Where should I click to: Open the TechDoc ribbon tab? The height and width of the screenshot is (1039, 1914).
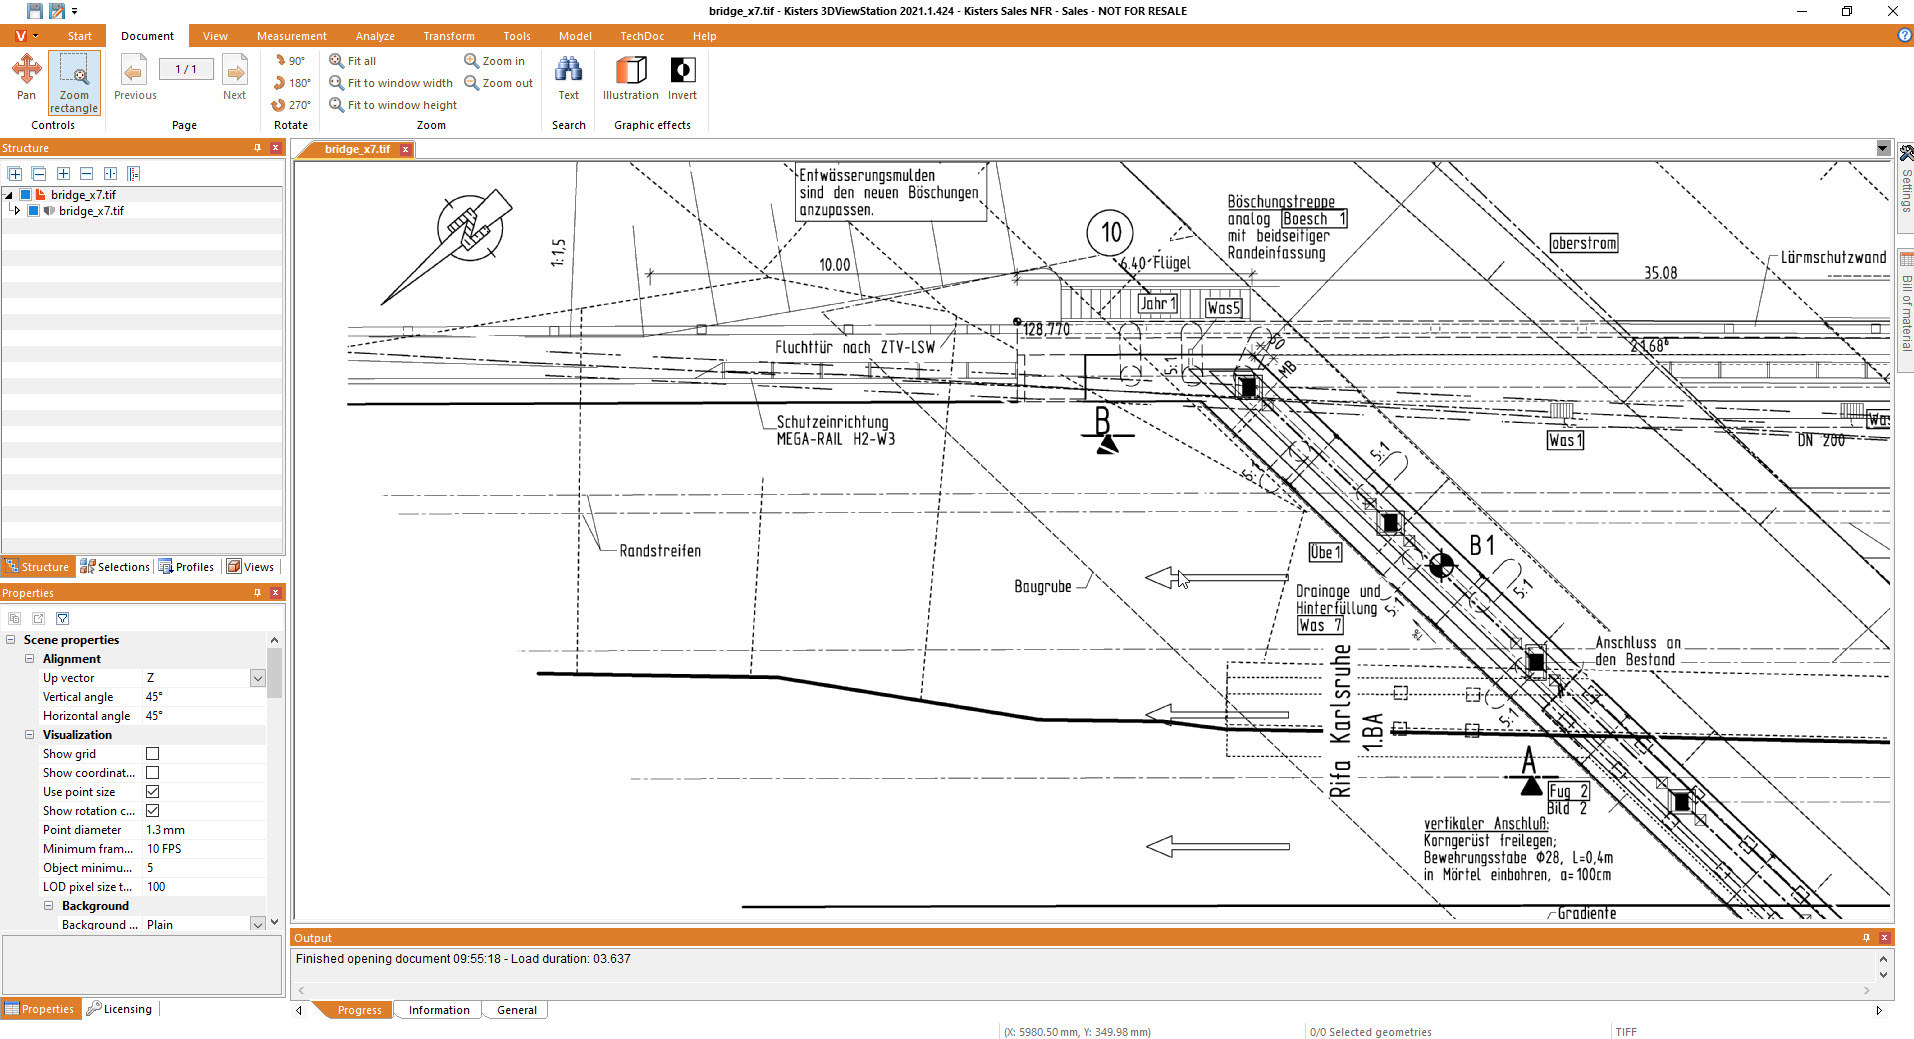(642, 36)
